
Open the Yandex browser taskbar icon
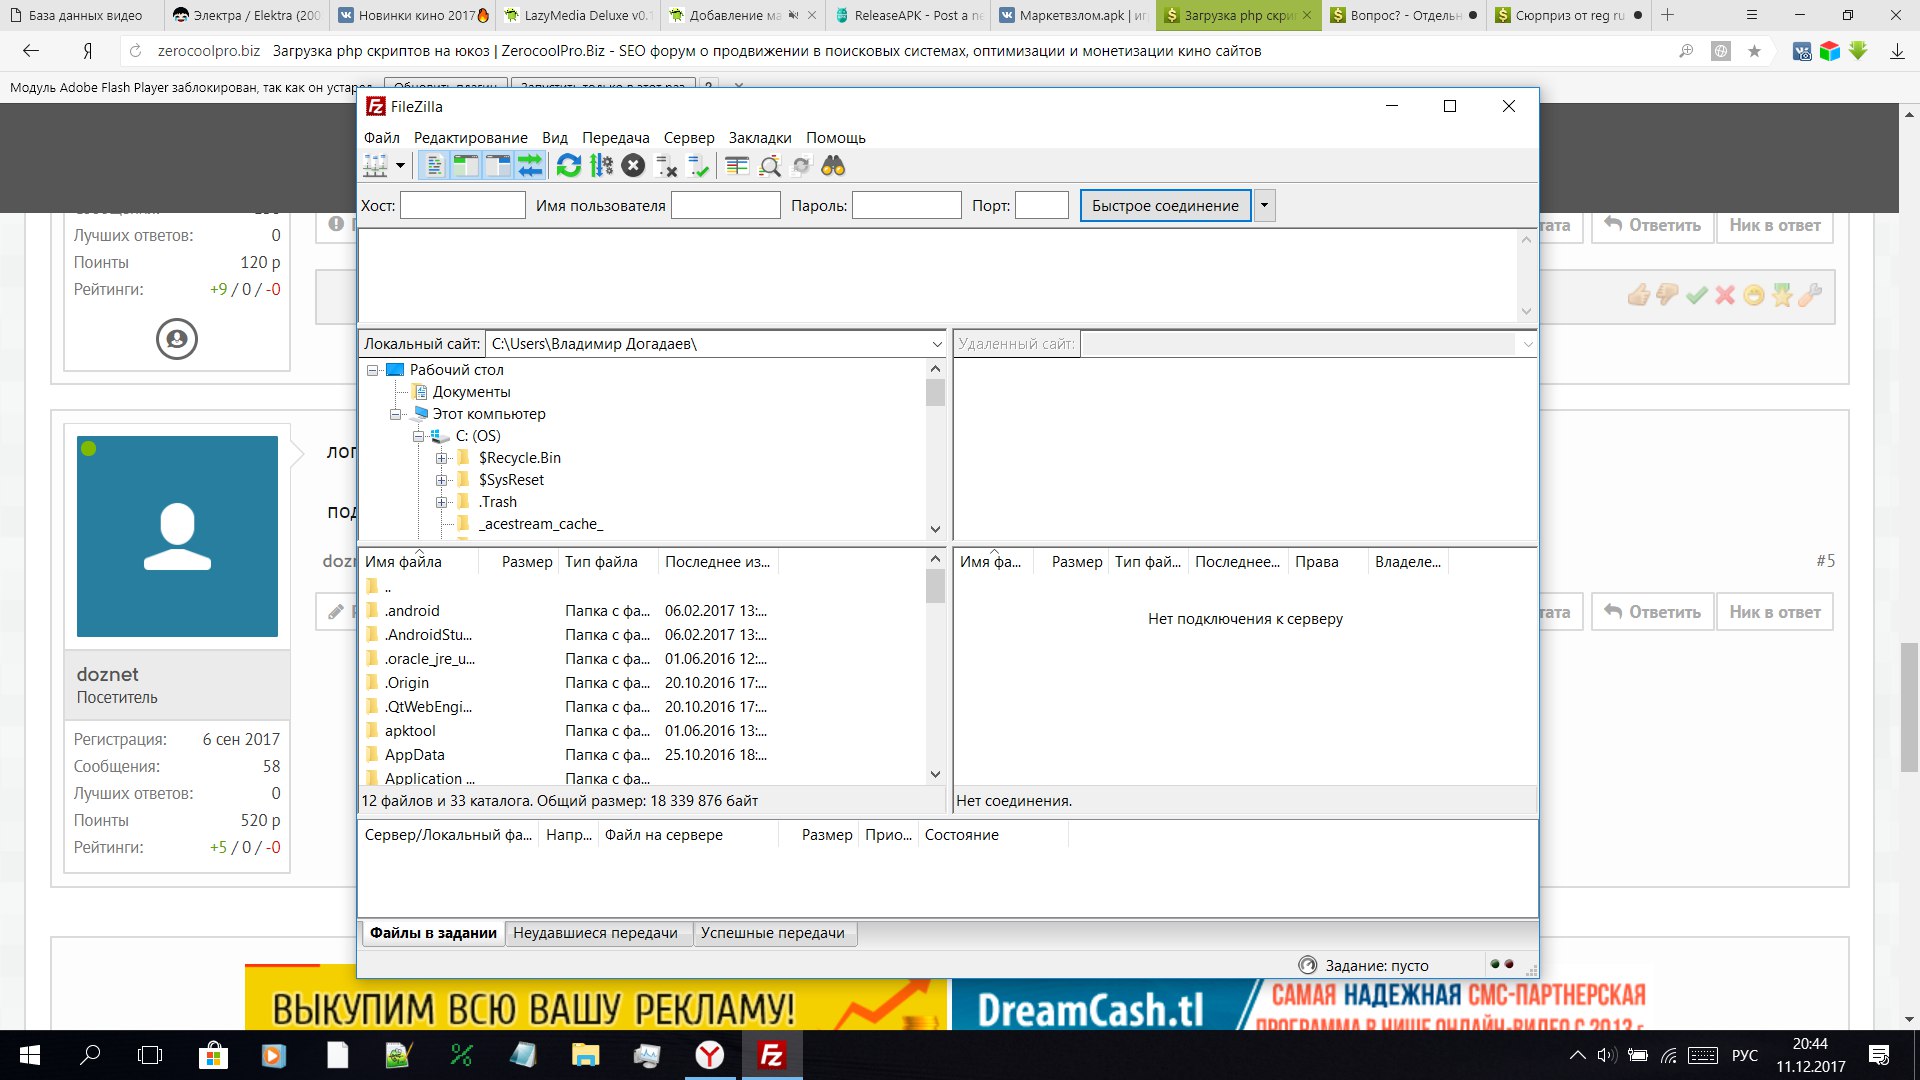click(710, 1055)
